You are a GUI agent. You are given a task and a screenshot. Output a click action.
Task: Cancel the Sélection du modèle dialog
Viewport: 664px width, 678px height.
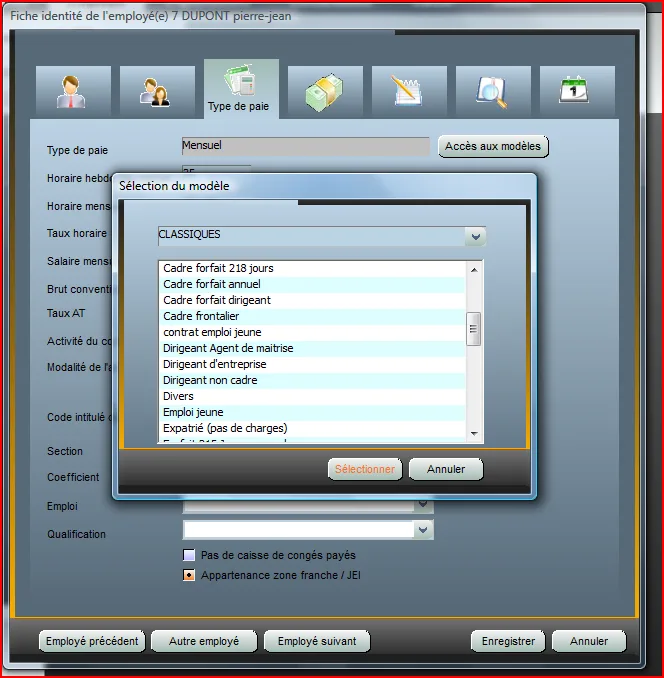pyautogui.click(x=446, y=469)
